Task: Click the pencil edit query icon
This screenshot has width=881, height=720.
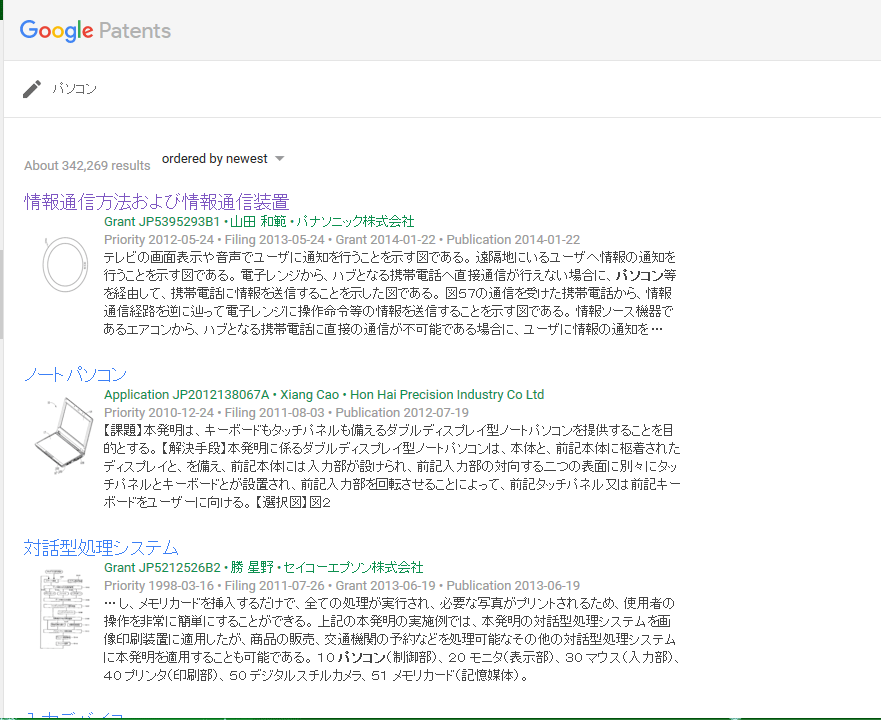Action: pyautogui.click(x=32, y=89)
